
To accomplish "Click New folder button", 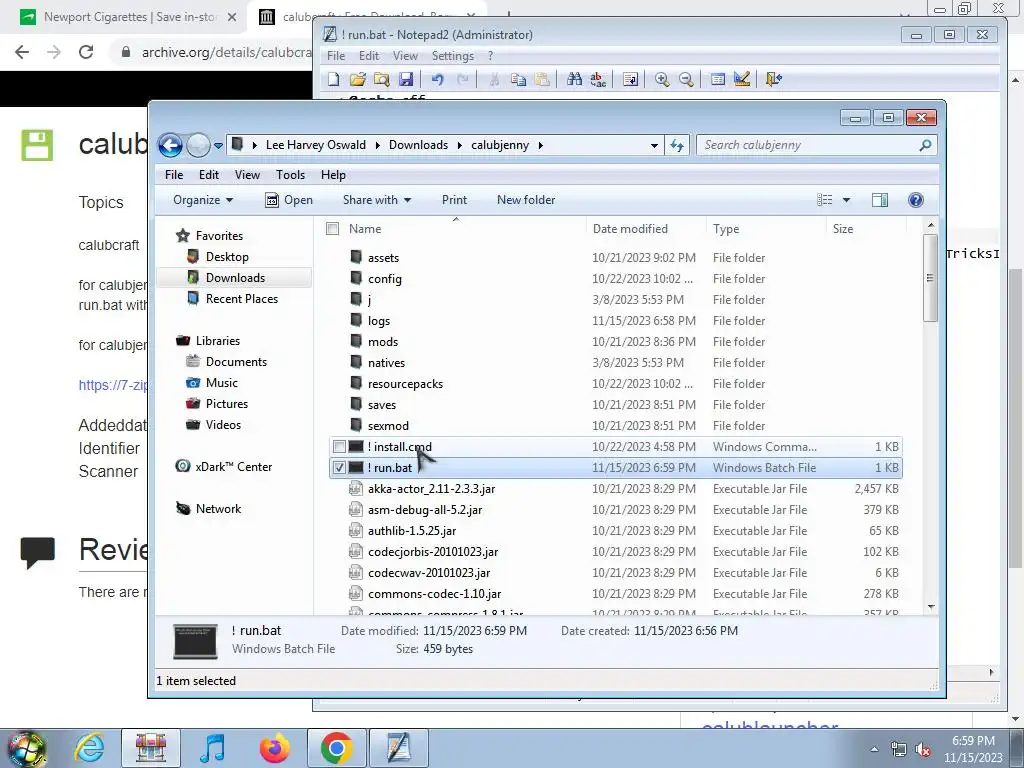I will [x=526, y=200].
